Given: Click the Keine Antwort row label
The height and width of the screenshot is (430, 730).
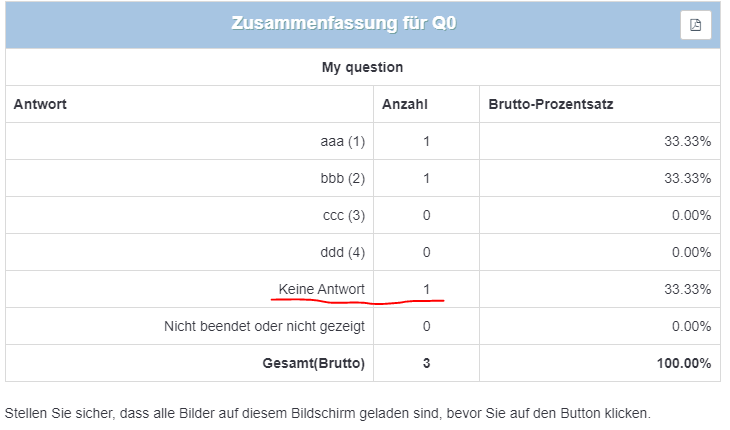Looking at the screenshot, I should (x=321, y=289).
